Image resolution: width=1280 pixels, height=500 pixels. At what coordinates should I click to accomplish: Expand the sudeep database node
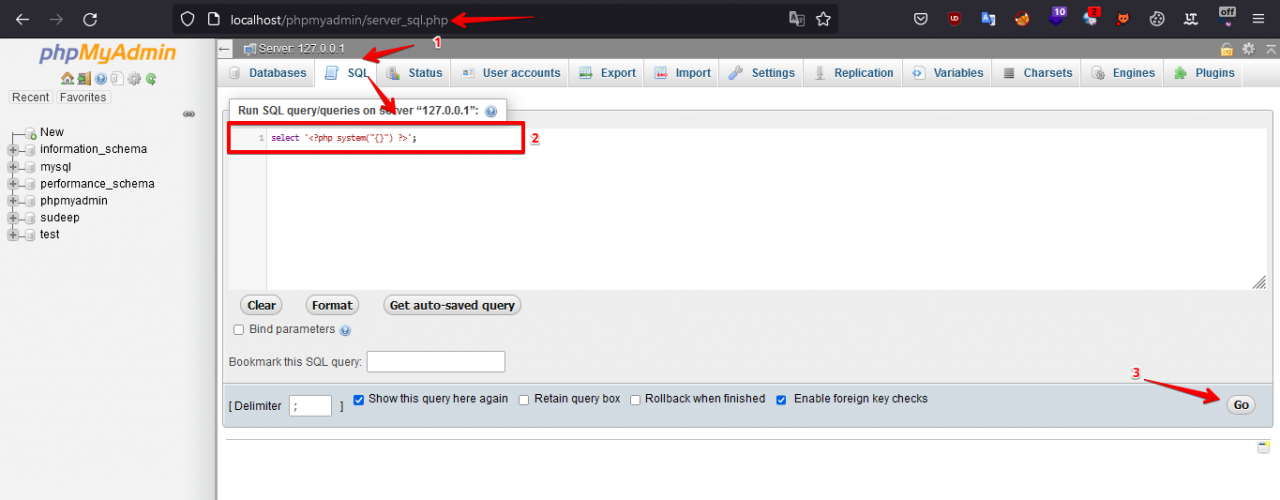[13, 218]
